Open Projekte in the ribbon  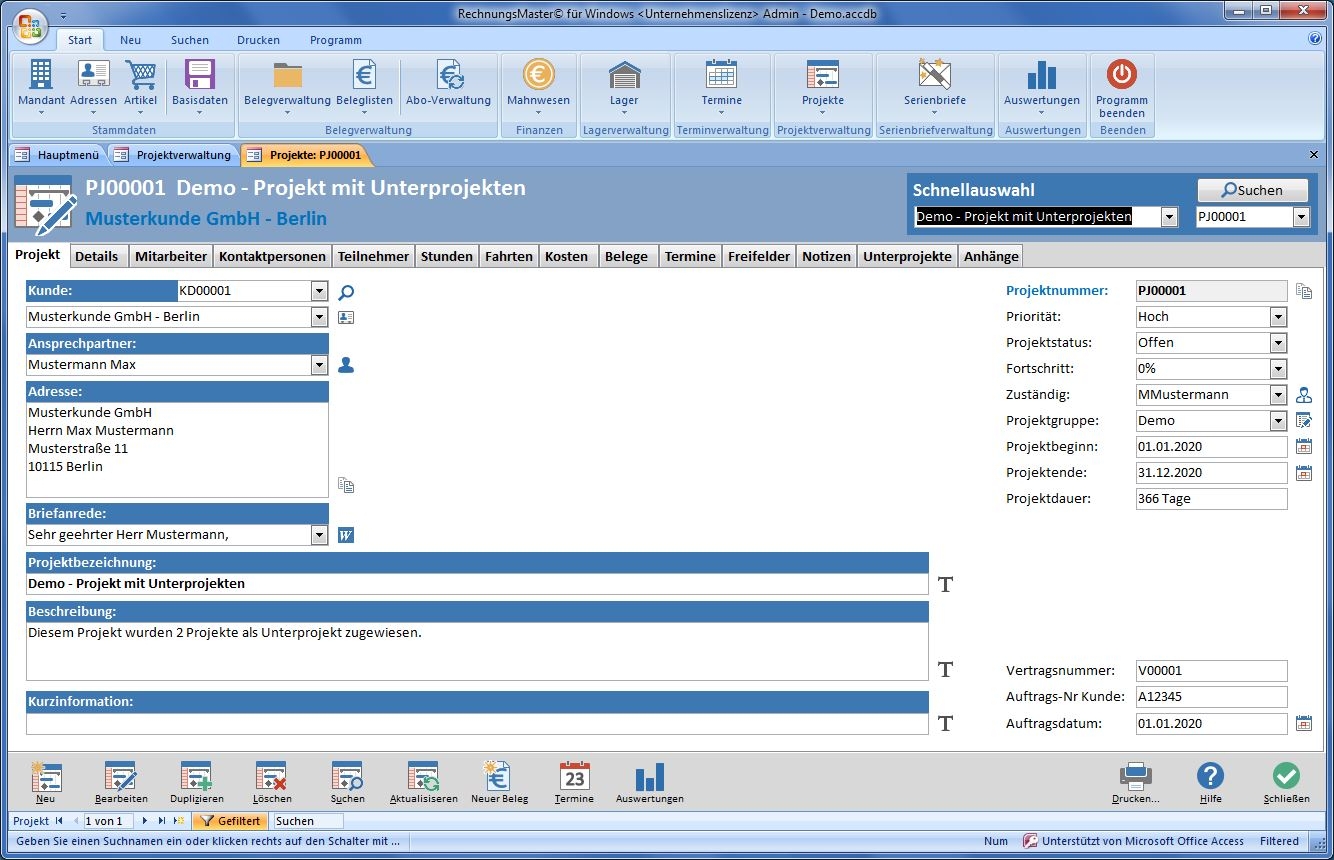pyautogui.click(x=823, y=87)
